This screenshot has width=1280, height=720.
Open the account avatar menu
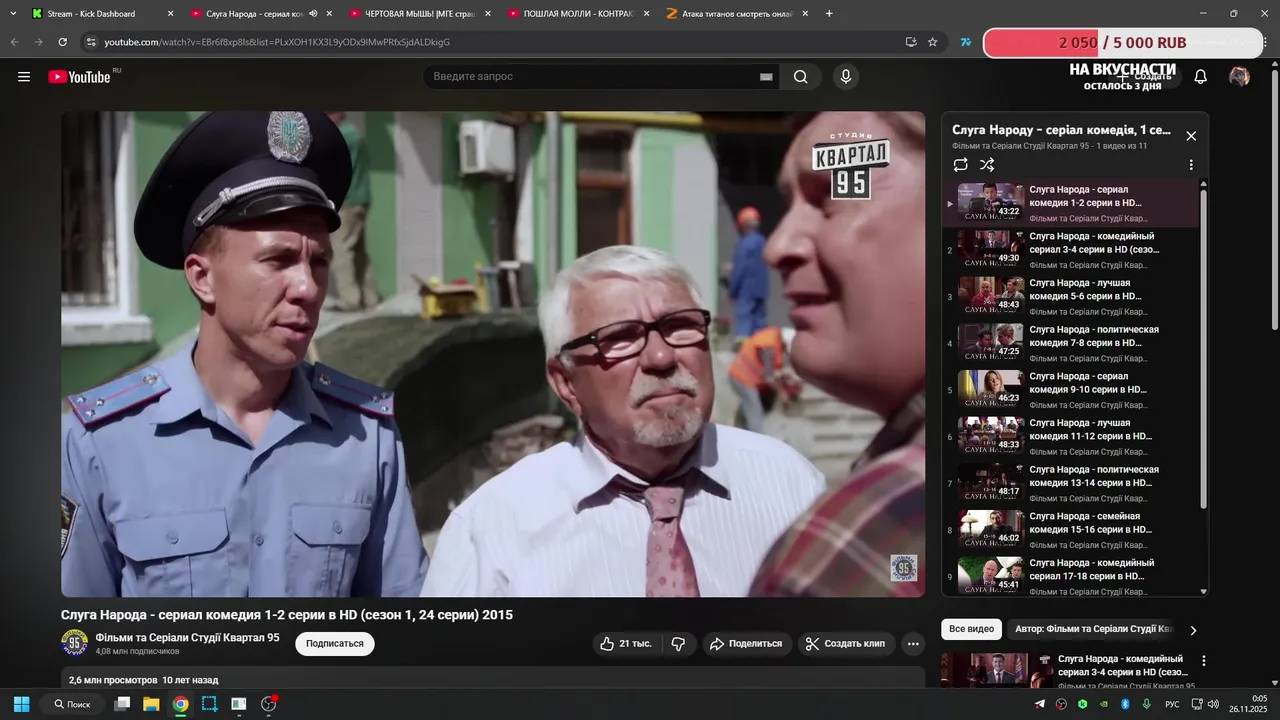tap(1239, 77)
